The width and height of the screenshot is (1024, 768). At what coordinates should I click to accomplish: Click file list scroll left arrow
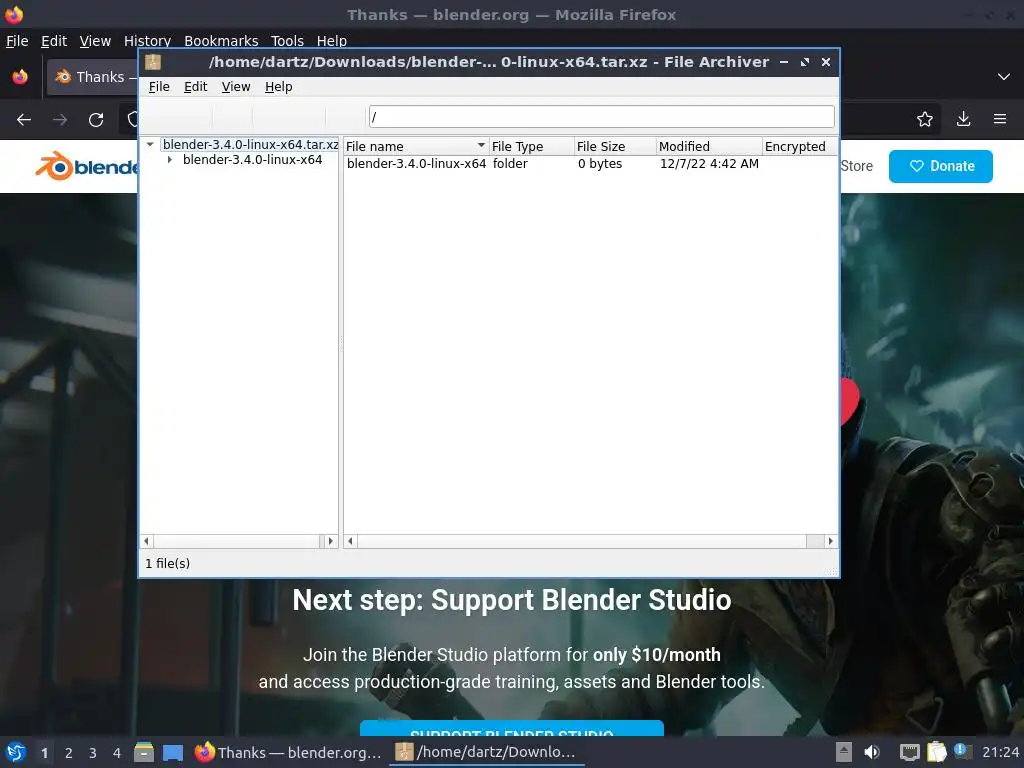click(351, 541)
